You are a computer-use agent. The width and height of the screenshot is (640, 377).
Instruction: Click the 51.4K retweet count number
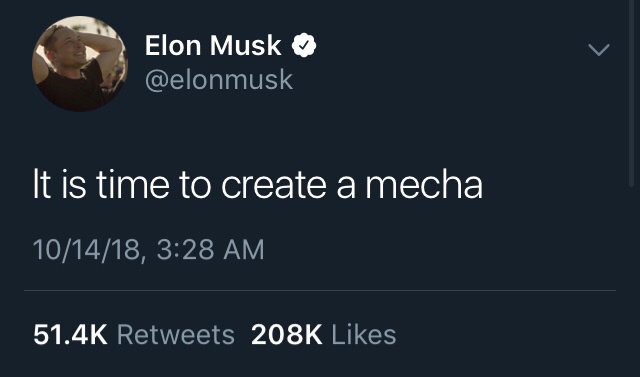tap(70, 335)
